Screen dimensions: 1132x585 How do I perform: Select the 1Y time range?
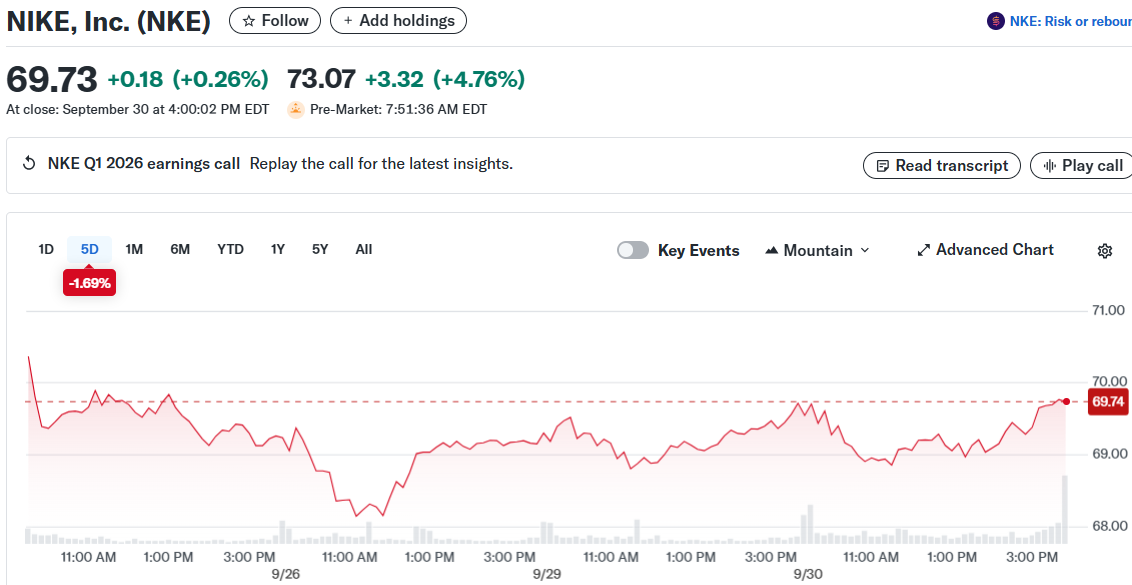pos(278,249)
